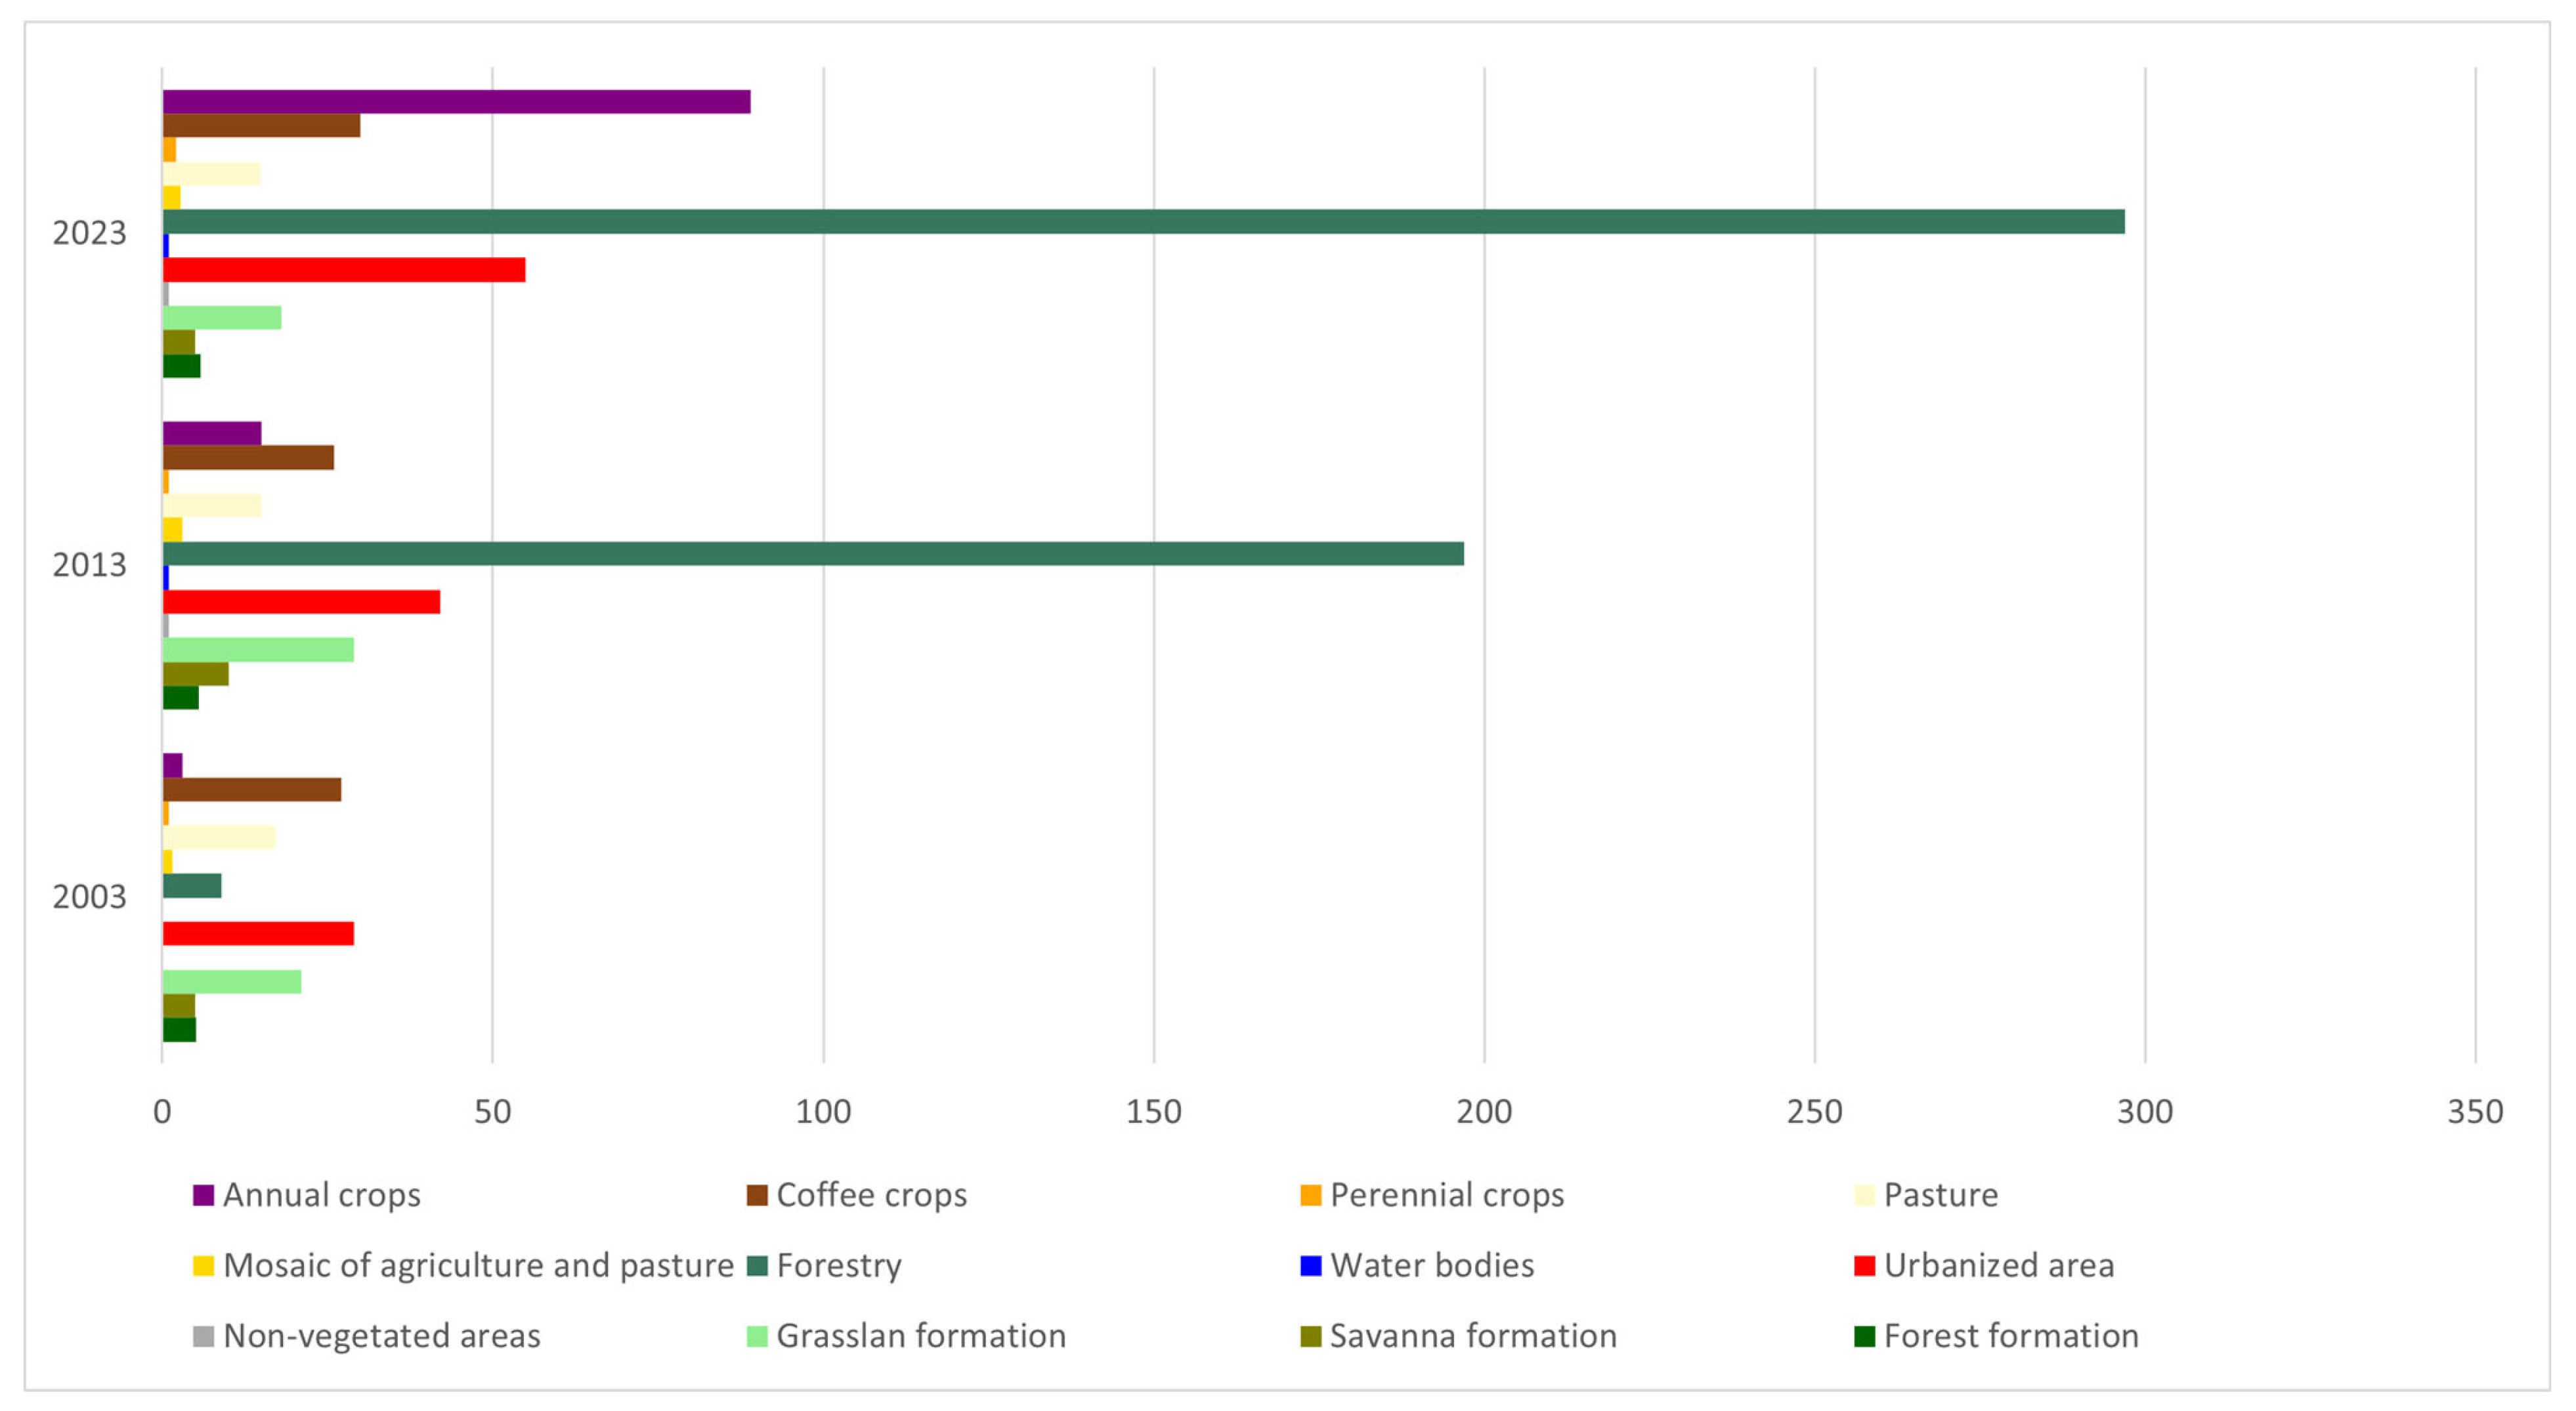Click the blue Water bodies legend swatch
This screenshot has width=2576, height=1411.
[x=1310, y=1266]
